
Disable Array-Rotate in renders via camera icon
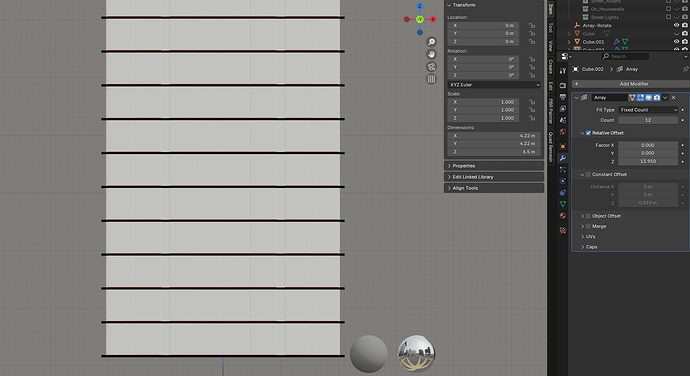point(685,26)
